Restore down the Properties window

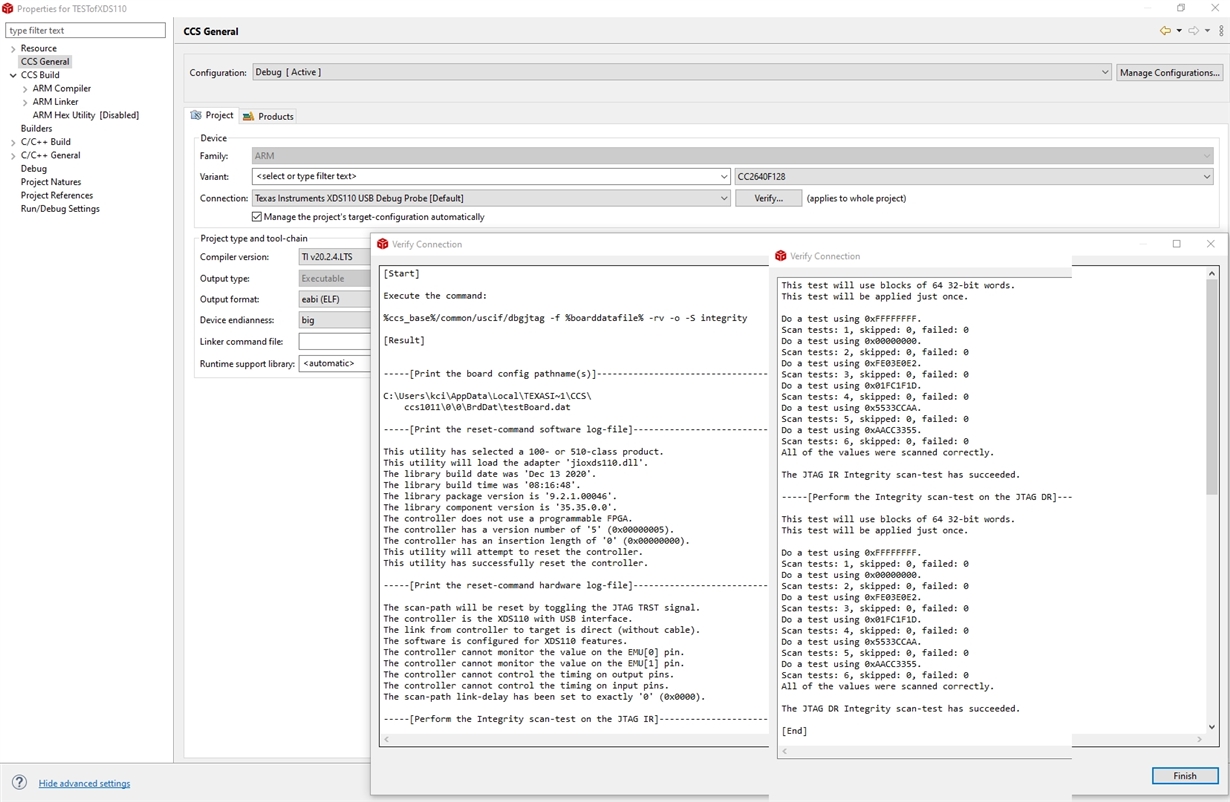1181,8
